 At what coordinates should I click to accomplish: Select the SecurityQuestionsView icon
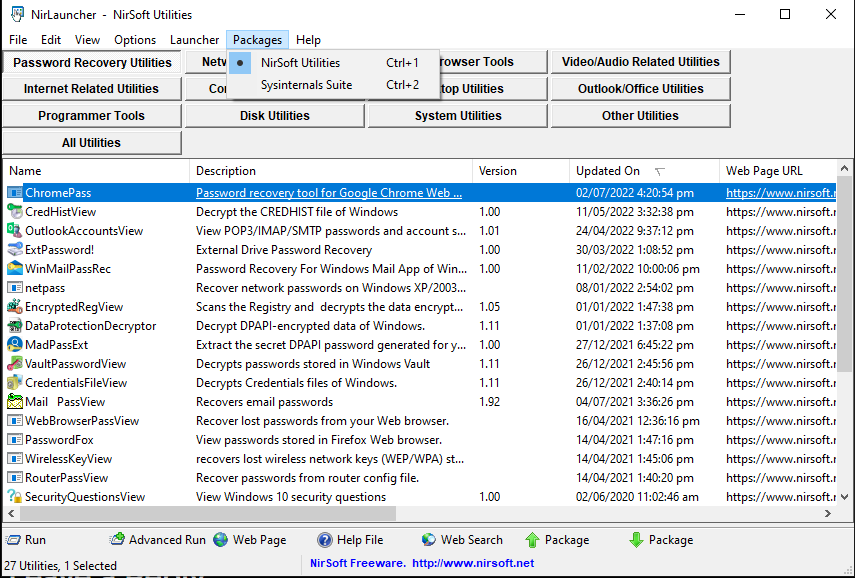15,497
